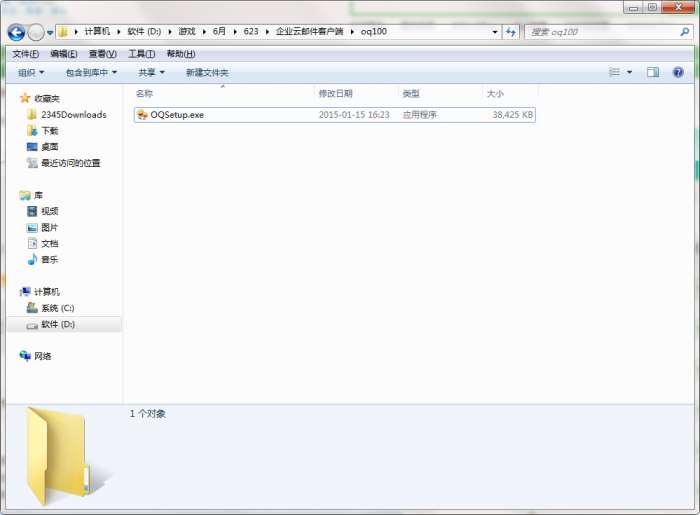Image resolution: width=700 pixels, height=515 pixels.
Task: Focus the search oq100 input box
Action: pyautogui.click(x=603, y=32)
